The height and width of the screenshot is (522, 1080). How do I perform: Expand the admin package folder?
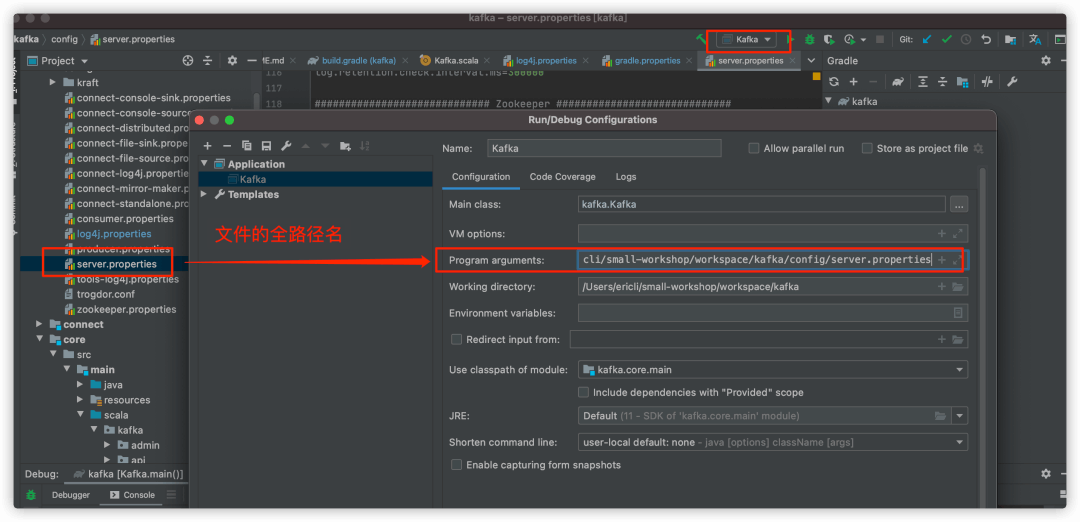(107, 445)
